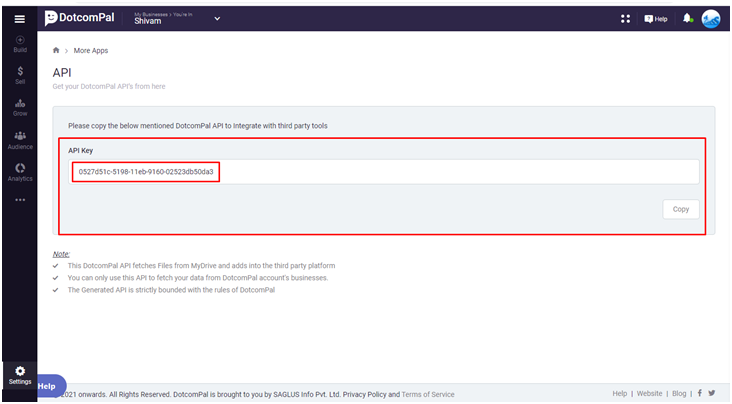Copy the API key
This screenshot has width=732, height=404.
pyautogui.click(x=681, y=209)
